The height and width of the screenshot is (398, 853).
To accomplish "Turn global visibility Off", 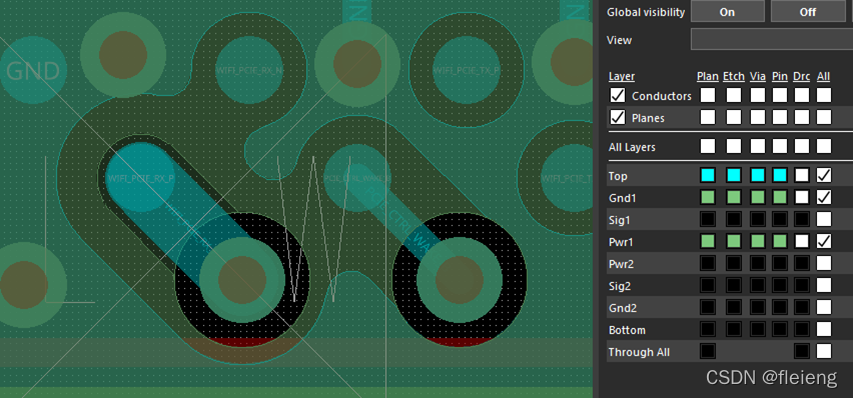I will (807, 12).
